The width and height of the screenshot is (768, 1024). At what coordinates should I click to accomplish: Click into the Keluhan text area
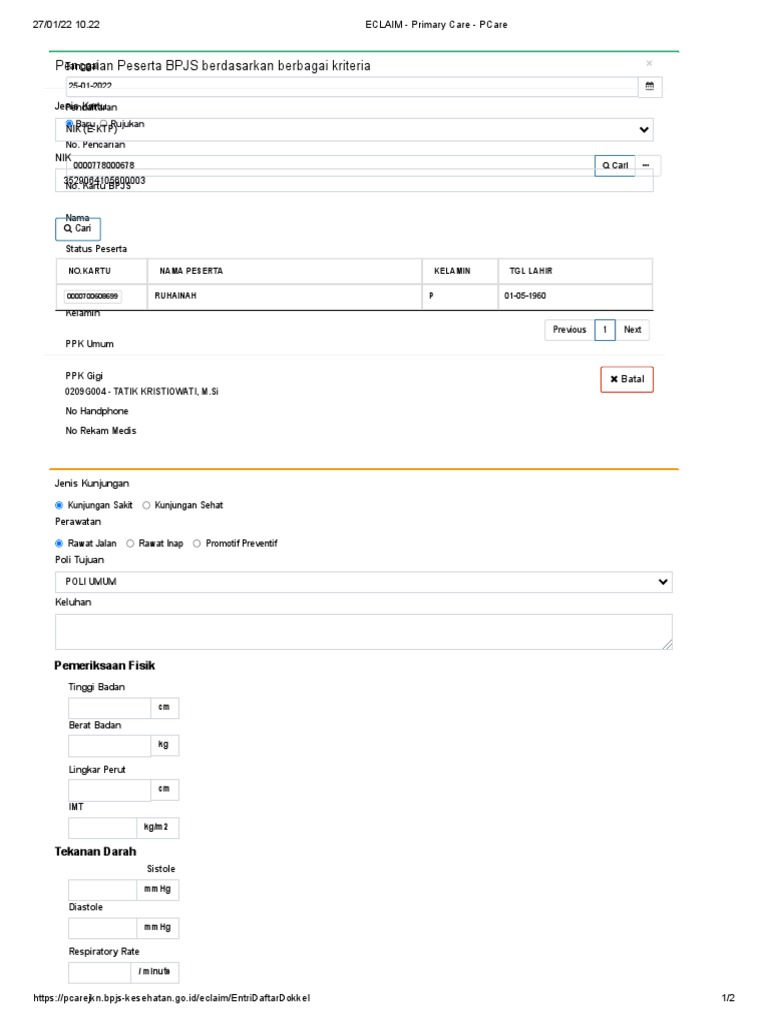(x=364, y=632)
